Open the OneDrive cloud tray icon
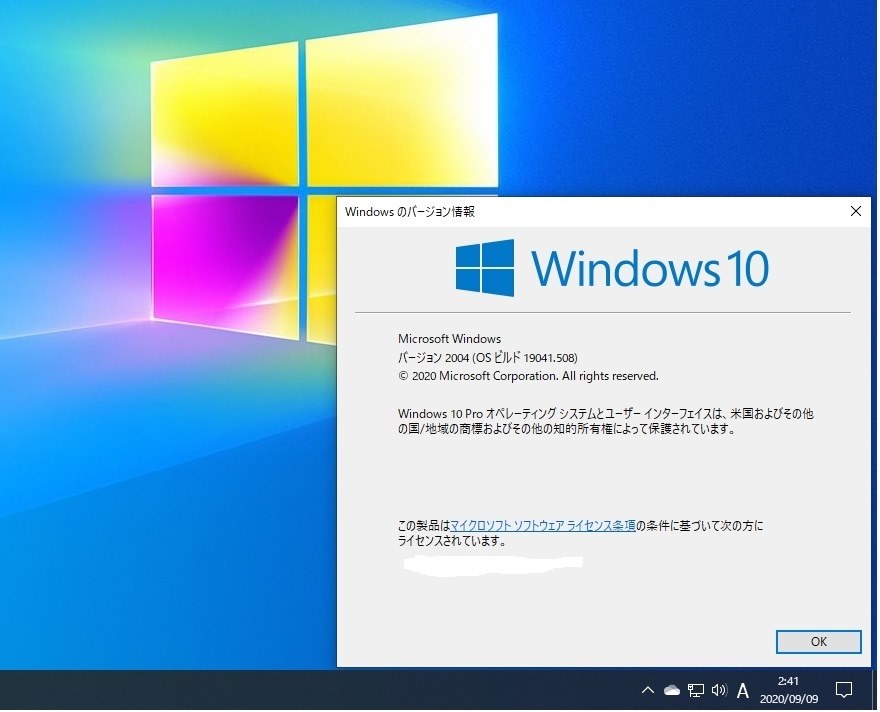The image size is (880, 712). point(672,691)
